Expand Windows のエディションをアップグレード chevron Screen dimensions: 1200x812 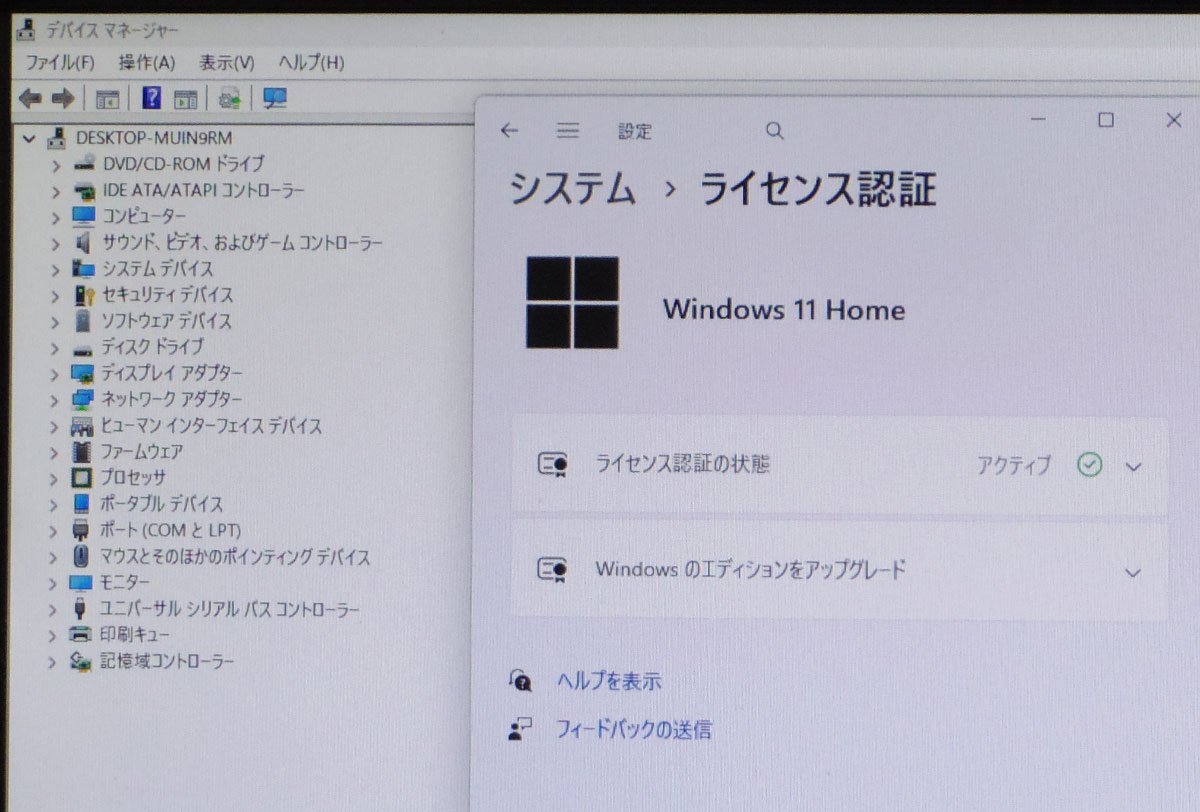pyautogui.click(x=1133, y=573)
